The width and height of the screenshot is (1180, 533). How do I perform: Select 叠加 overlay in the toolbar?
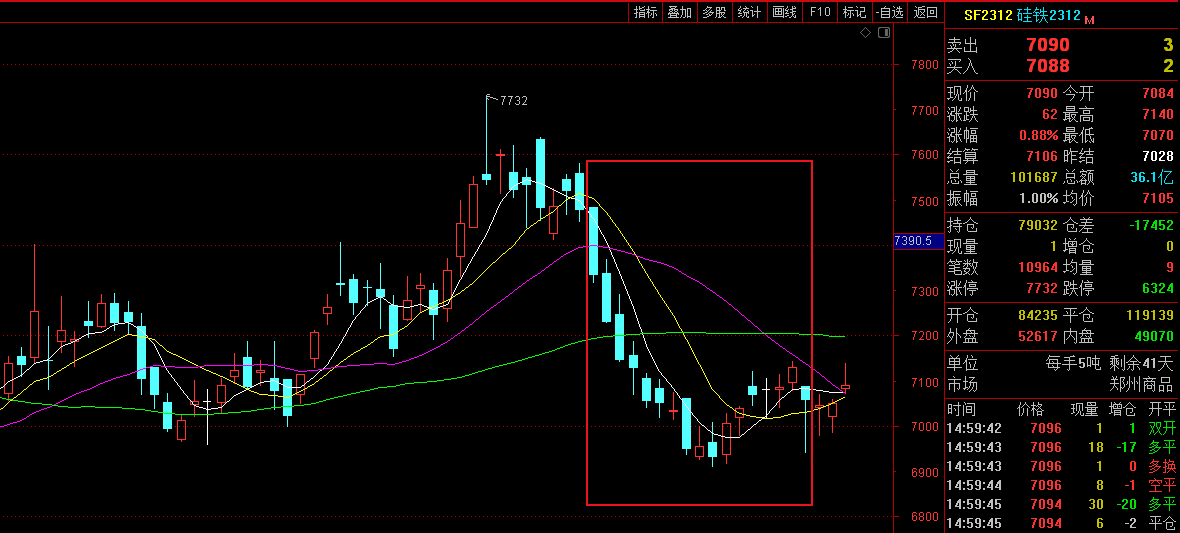point(679,12)
